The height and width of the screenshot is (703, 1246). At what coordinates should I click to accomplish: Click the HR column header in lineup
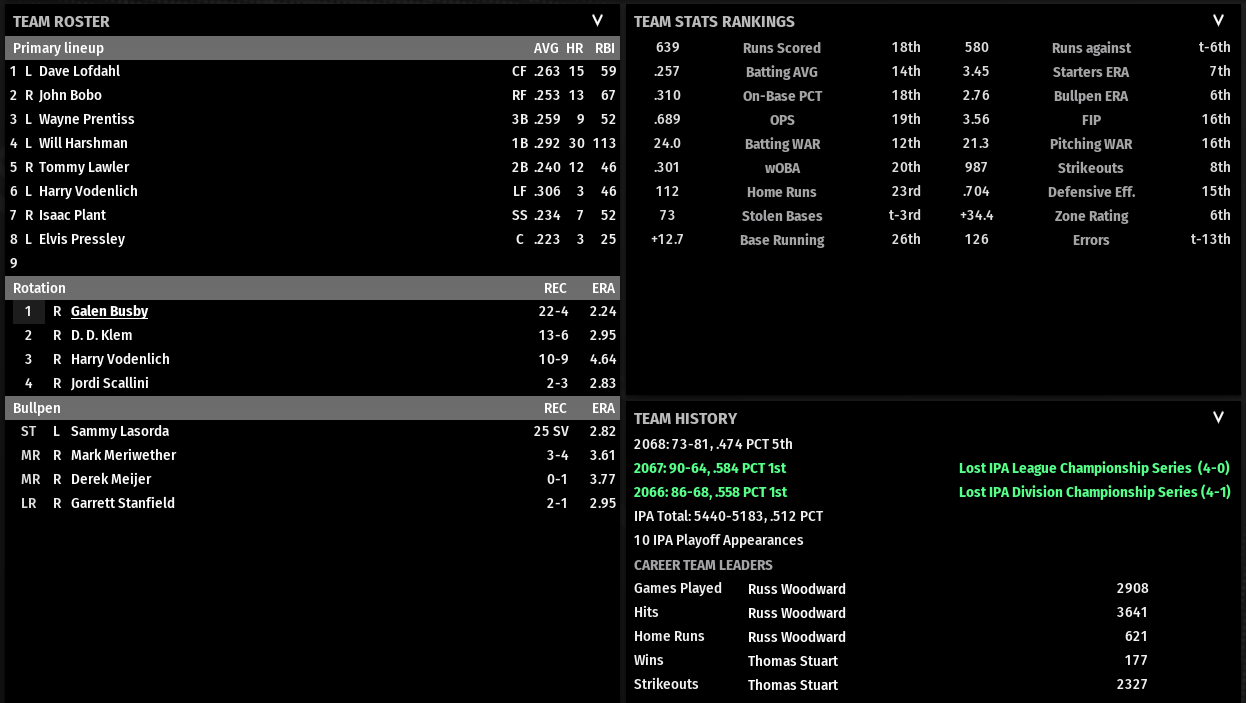pos(574,48)
